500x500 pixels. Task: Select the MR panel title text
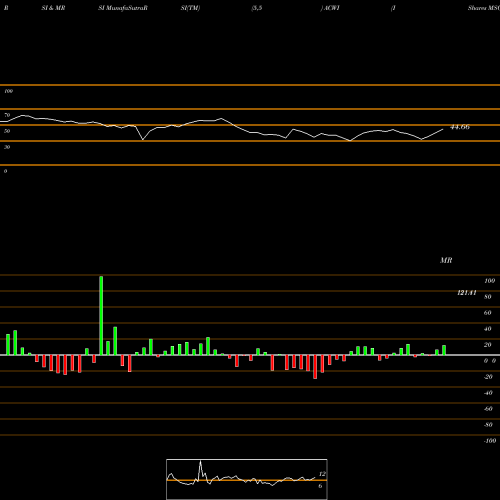click(x=446, y=260)
